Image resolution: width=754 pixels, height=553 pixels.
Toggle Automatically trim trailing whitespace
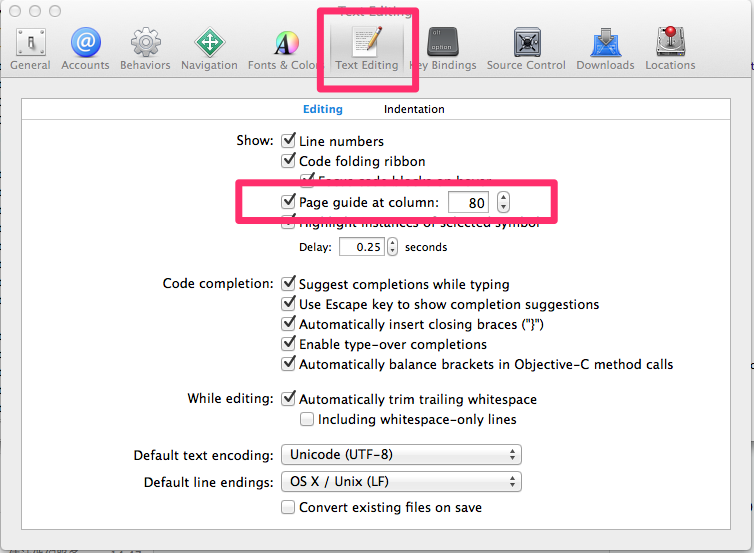[x=289, y=399]
